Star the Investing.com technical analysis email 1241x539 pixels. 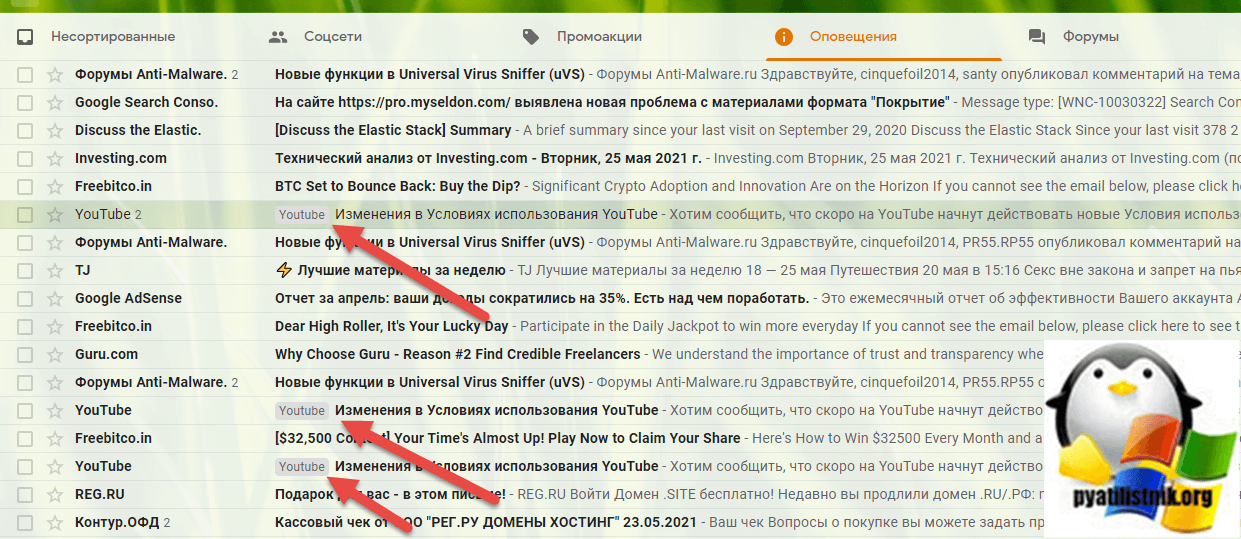[55, 158]
